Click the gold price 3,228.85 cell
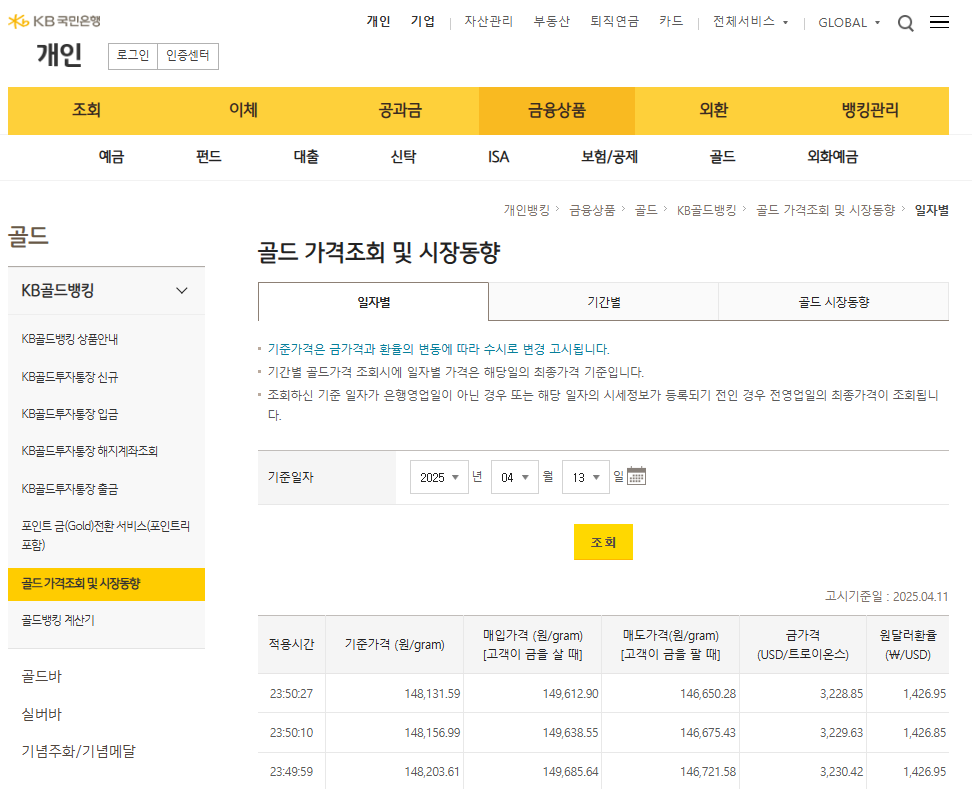This screenshot has width=972, height=789. (803, 694)
